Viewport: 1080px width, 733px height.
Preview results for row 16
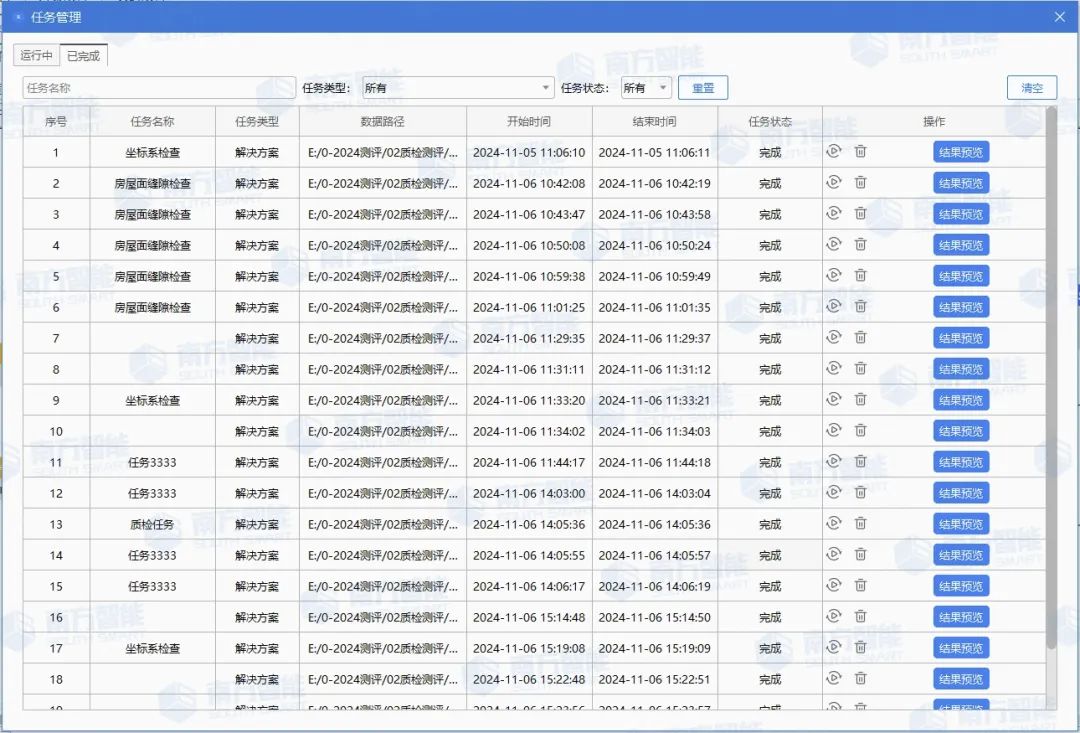(961, 617)
